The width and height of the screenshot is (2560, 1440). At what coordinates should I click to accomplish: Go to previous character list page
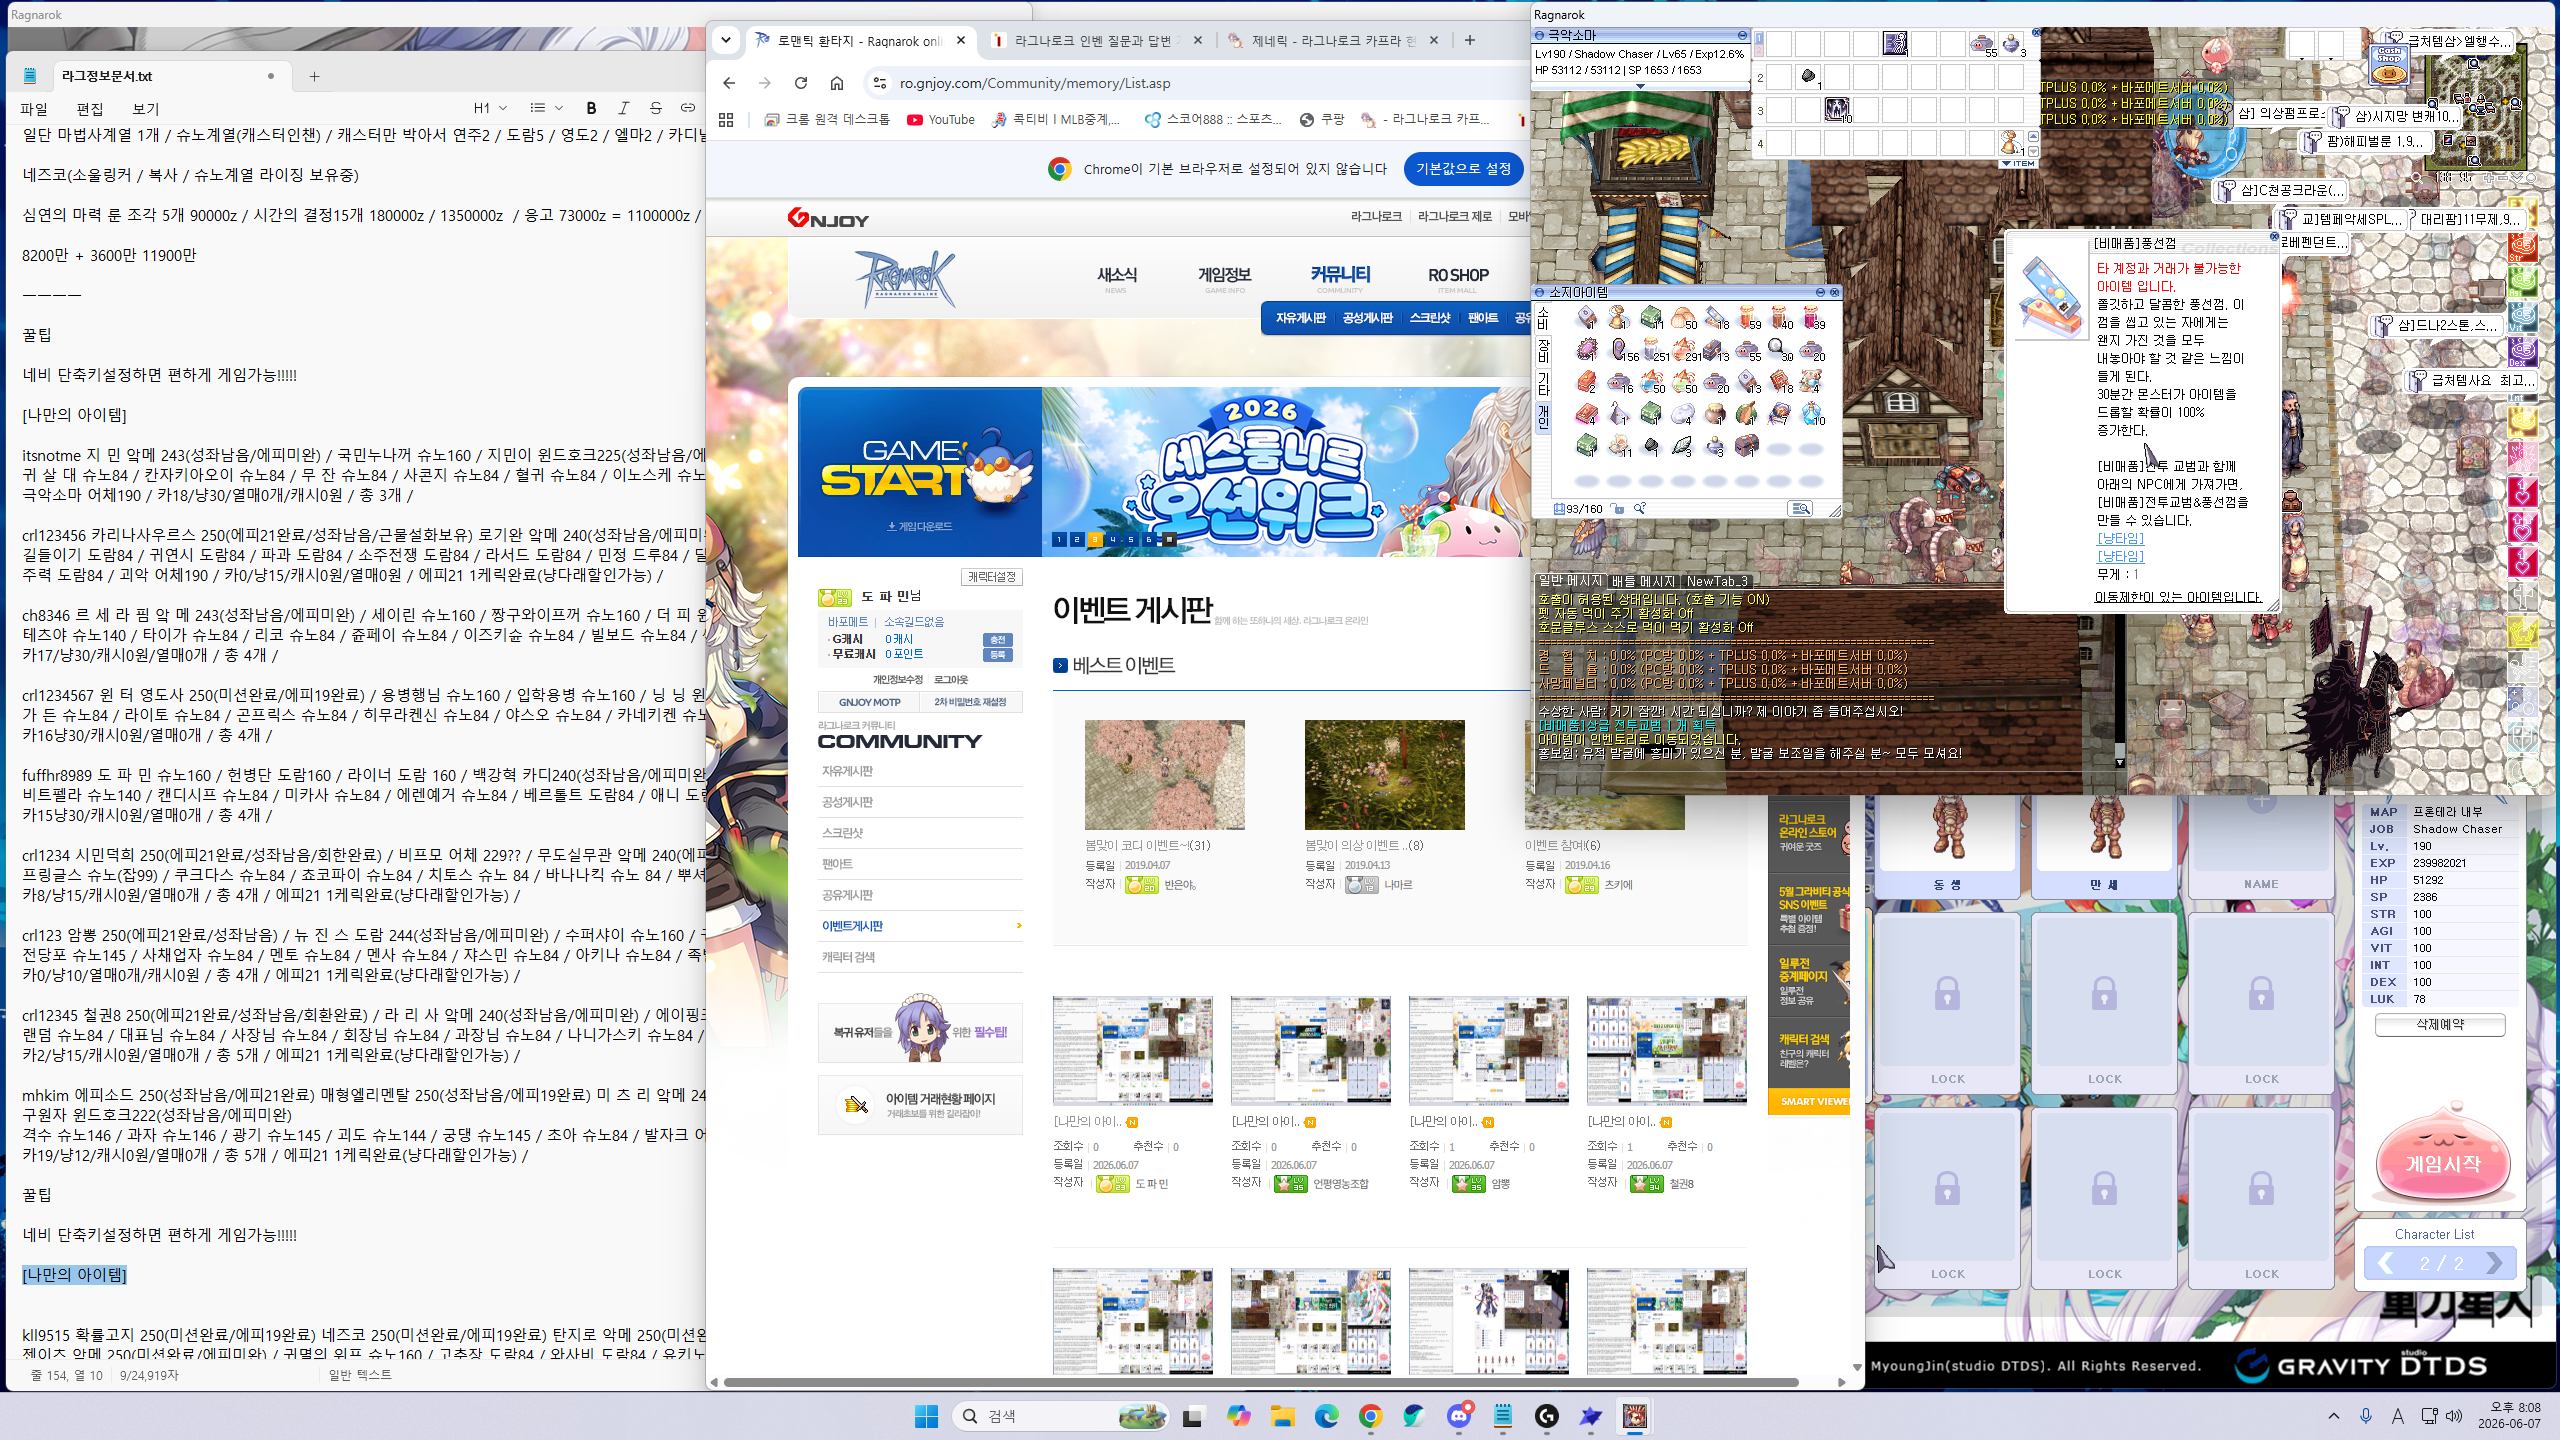coord(2386,1263)
